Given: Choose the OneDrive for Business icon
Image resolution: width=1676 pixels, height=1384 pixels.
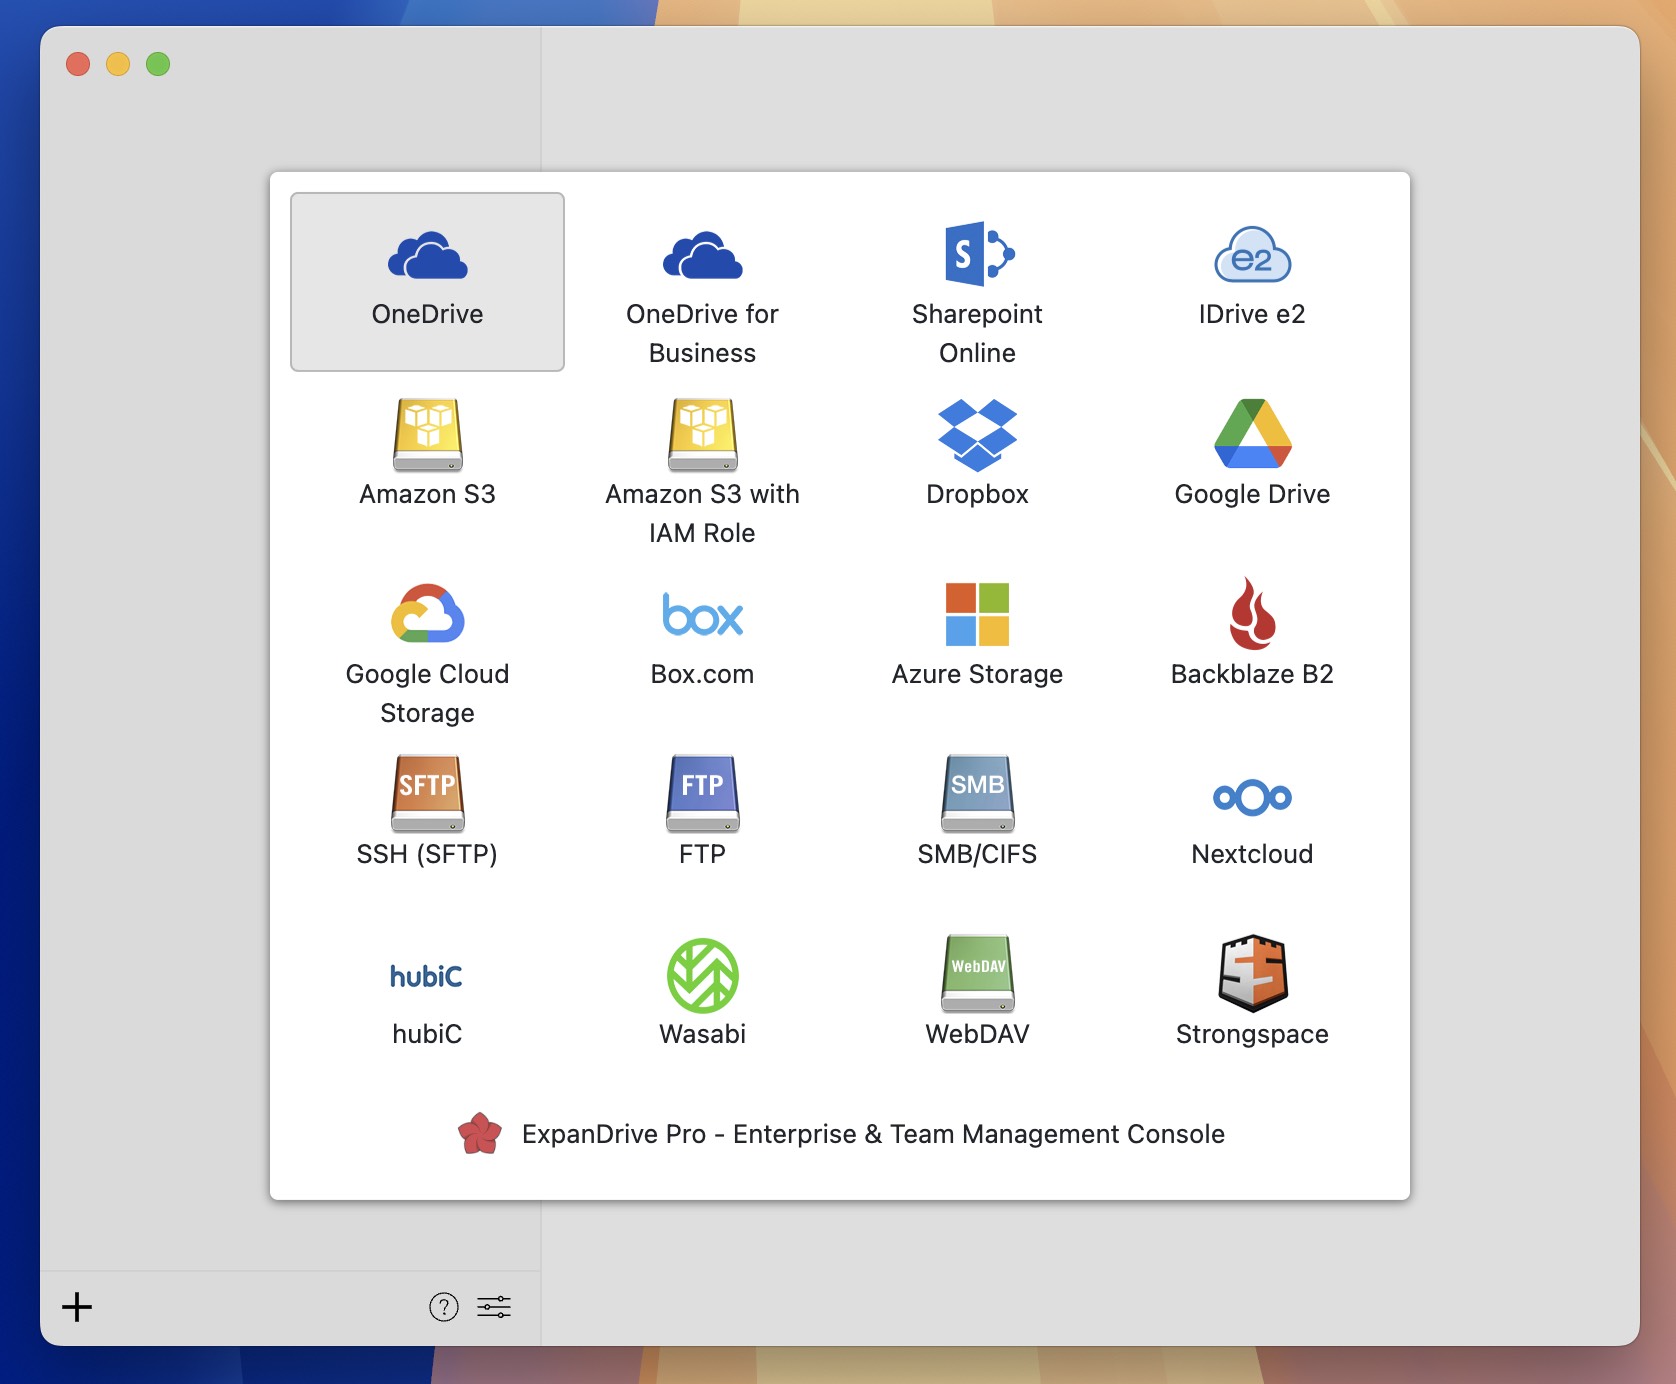Looking at the screenshot, I should (702, 255).
